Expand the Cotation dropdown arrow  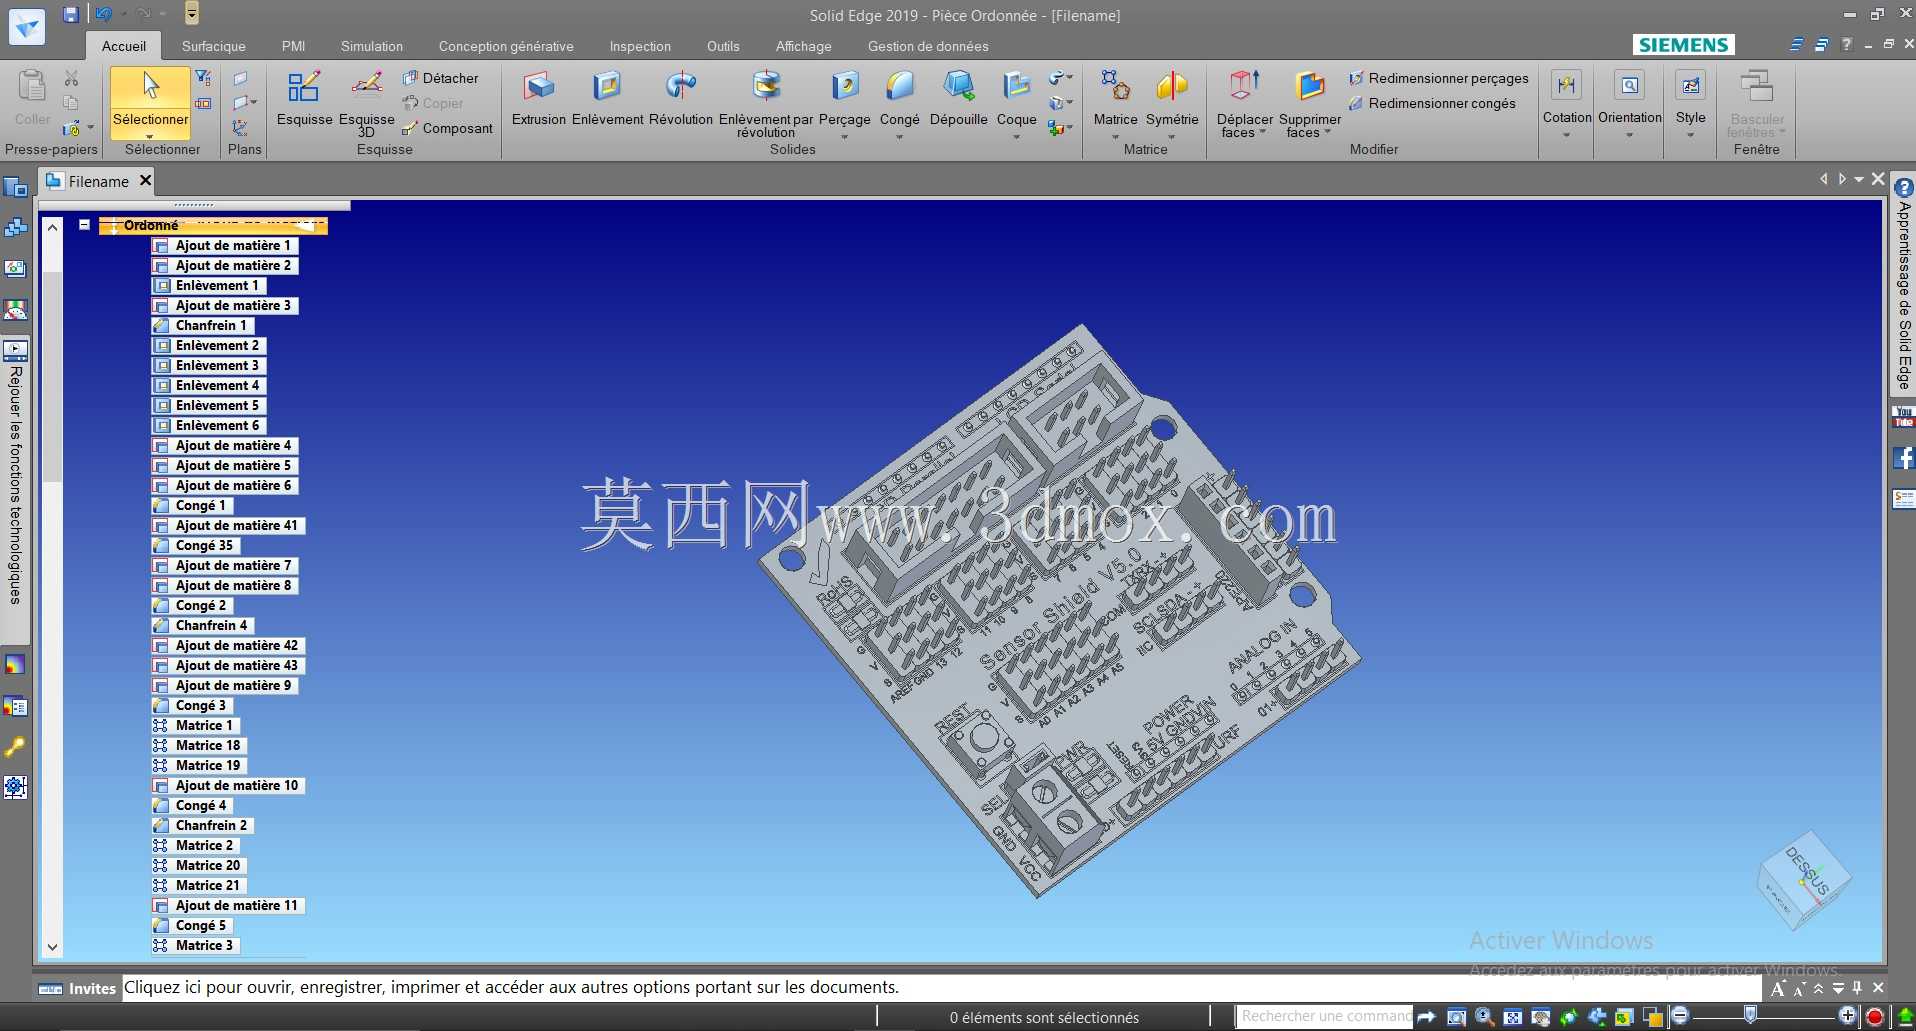1567,135
